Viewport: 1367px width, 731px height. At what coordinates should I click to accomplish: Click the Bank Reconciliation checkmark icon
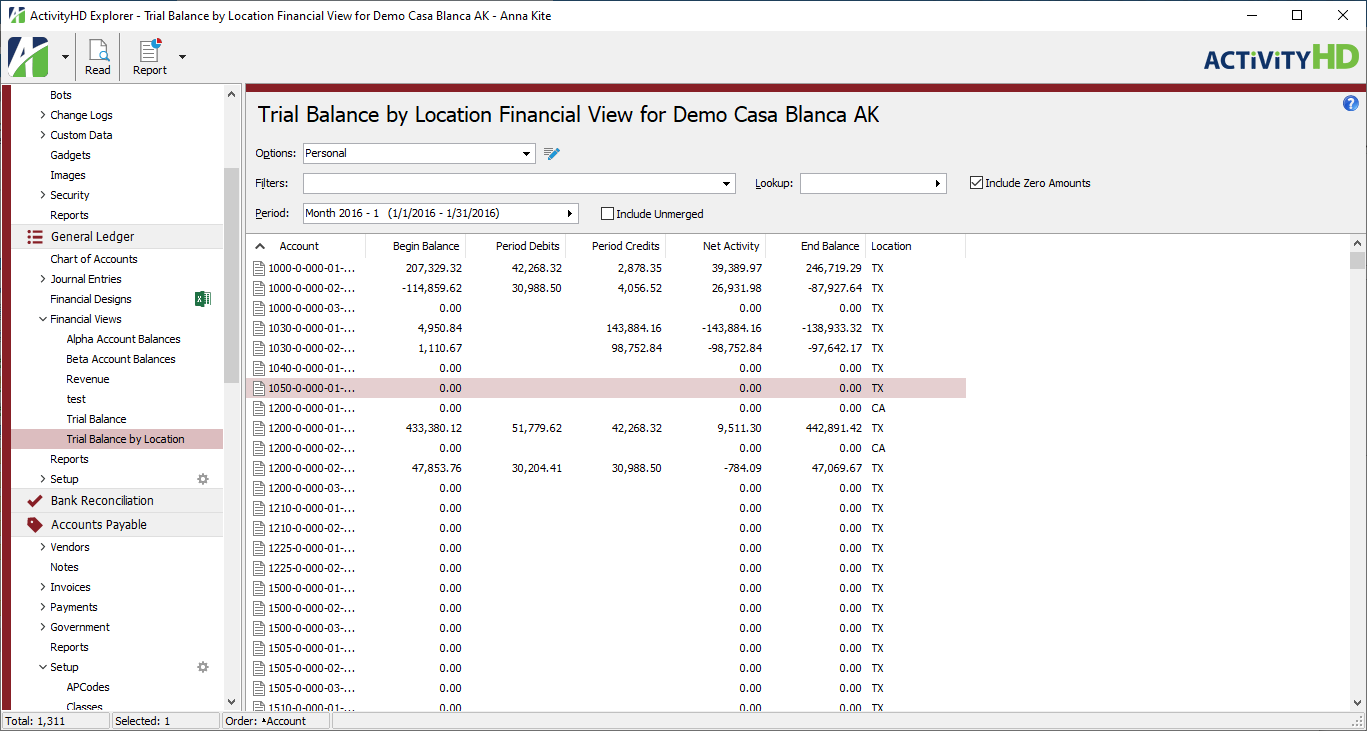(x=33, y=500)
